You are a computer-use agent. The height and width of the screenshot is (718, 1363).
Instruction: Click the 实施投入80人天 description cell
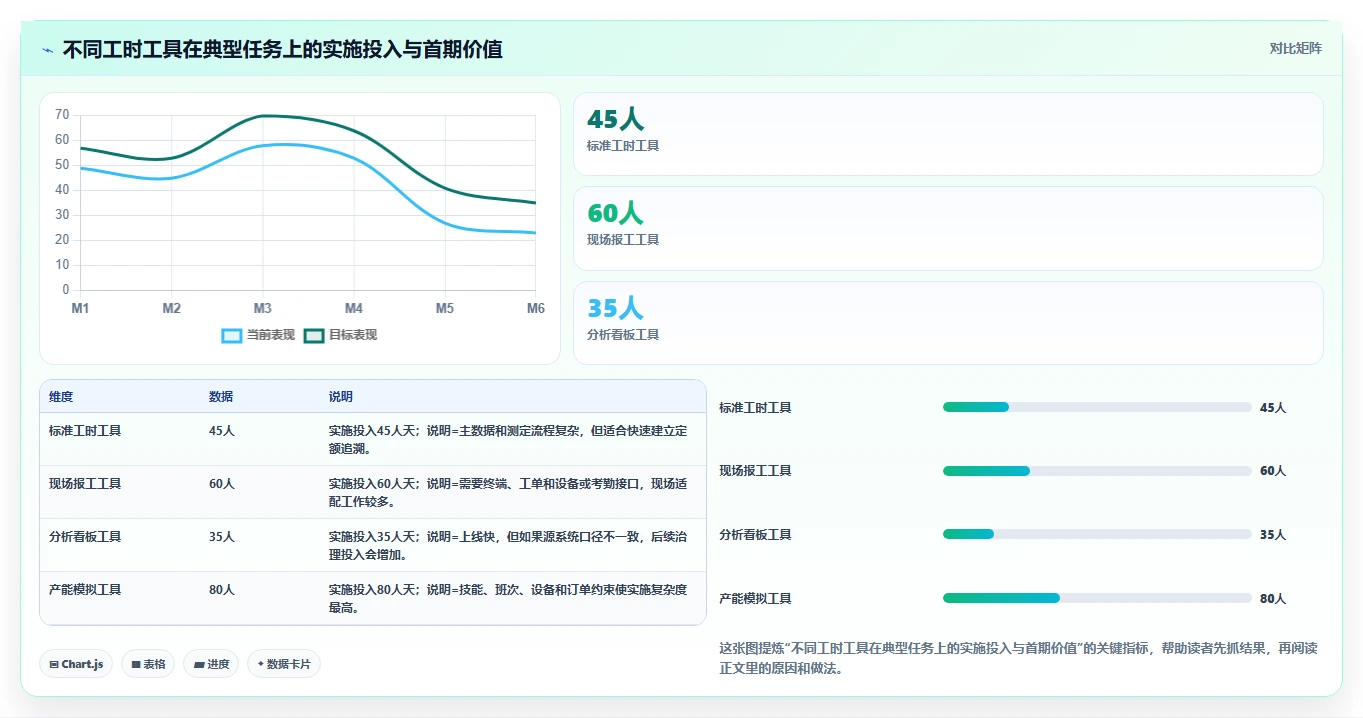[x=508, y=599]
